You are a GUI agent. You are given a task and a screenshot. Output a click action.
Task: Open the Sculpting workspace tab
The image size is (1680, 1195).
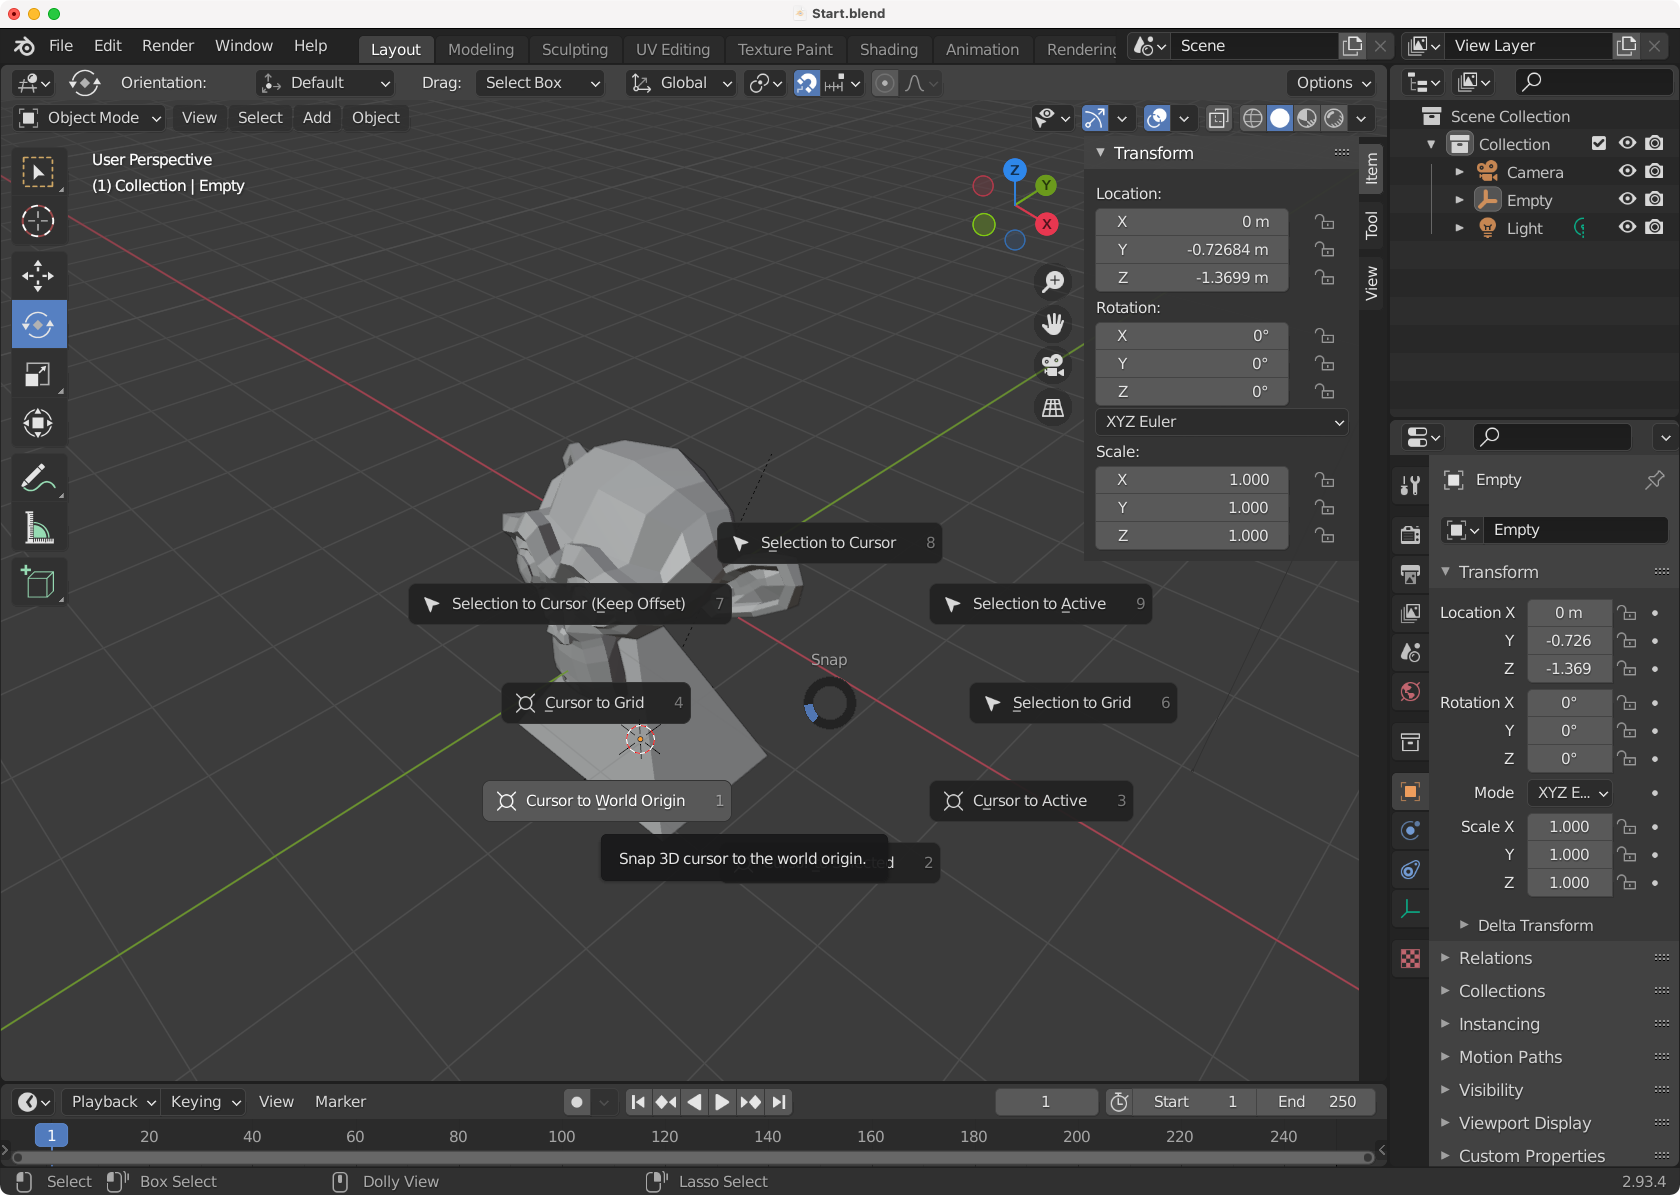[x=574, y=49]
